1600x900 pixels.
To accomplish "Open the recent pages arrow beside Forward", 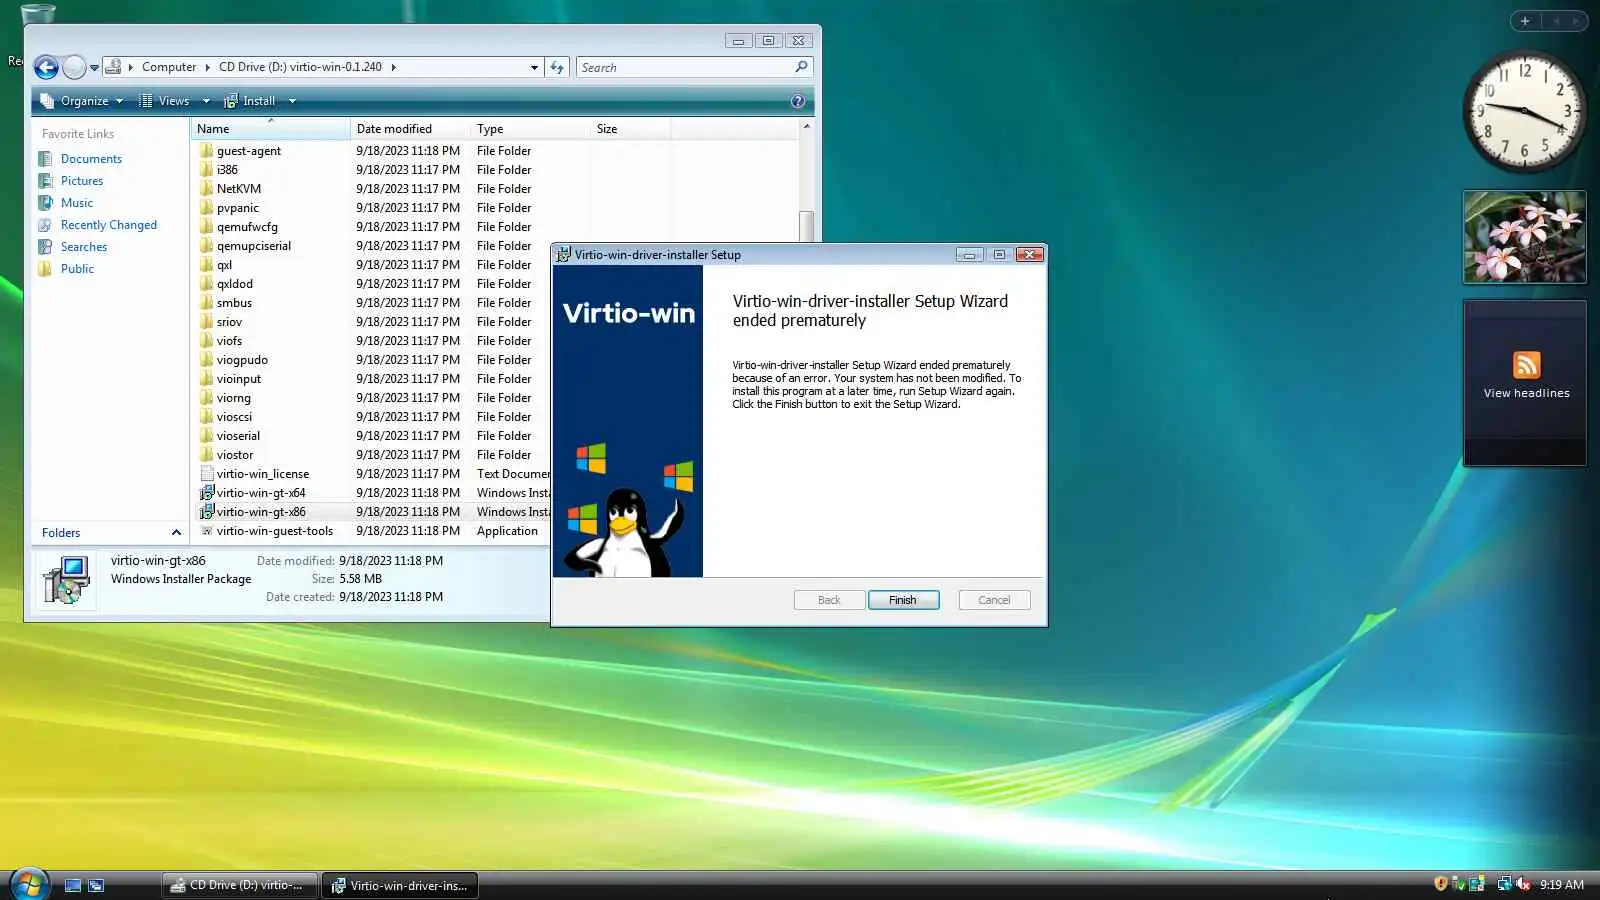I will tap(94, 68).
